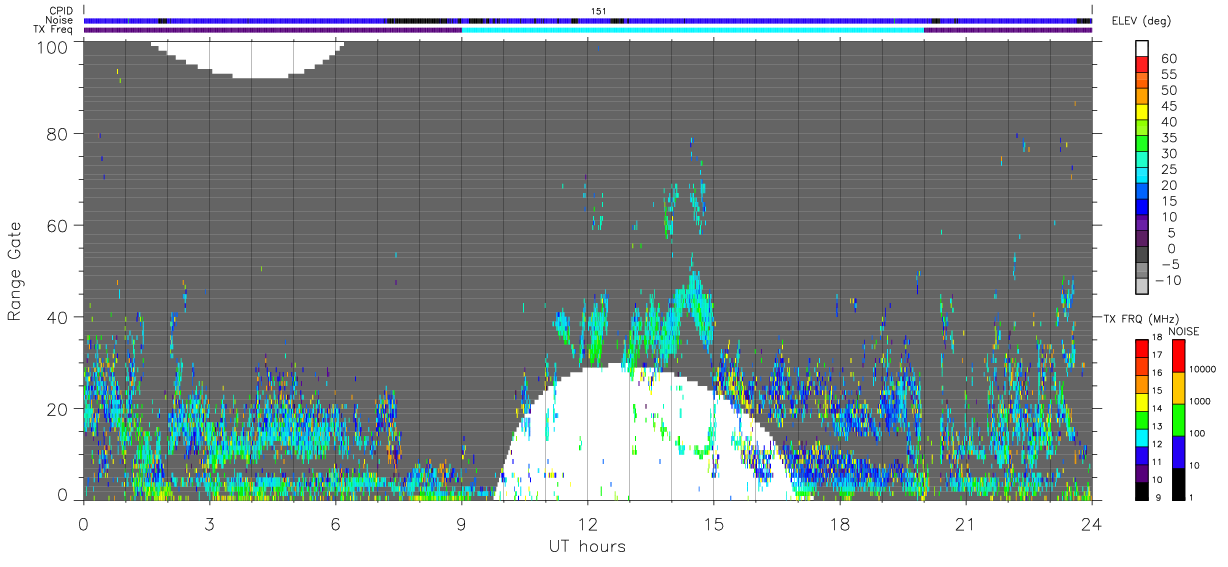Select the cyan 12–13 MHz TX frequency swatch
The image size is (1228, 567).
(x=1142, y=437)
